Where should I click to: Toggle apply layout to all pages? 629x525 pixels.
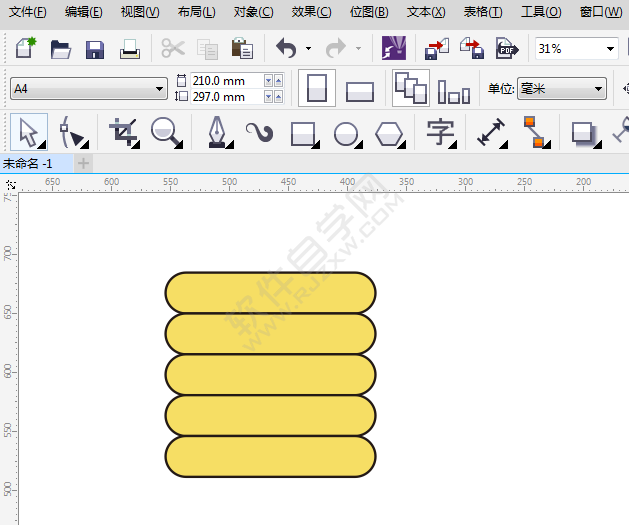(410, 89)
